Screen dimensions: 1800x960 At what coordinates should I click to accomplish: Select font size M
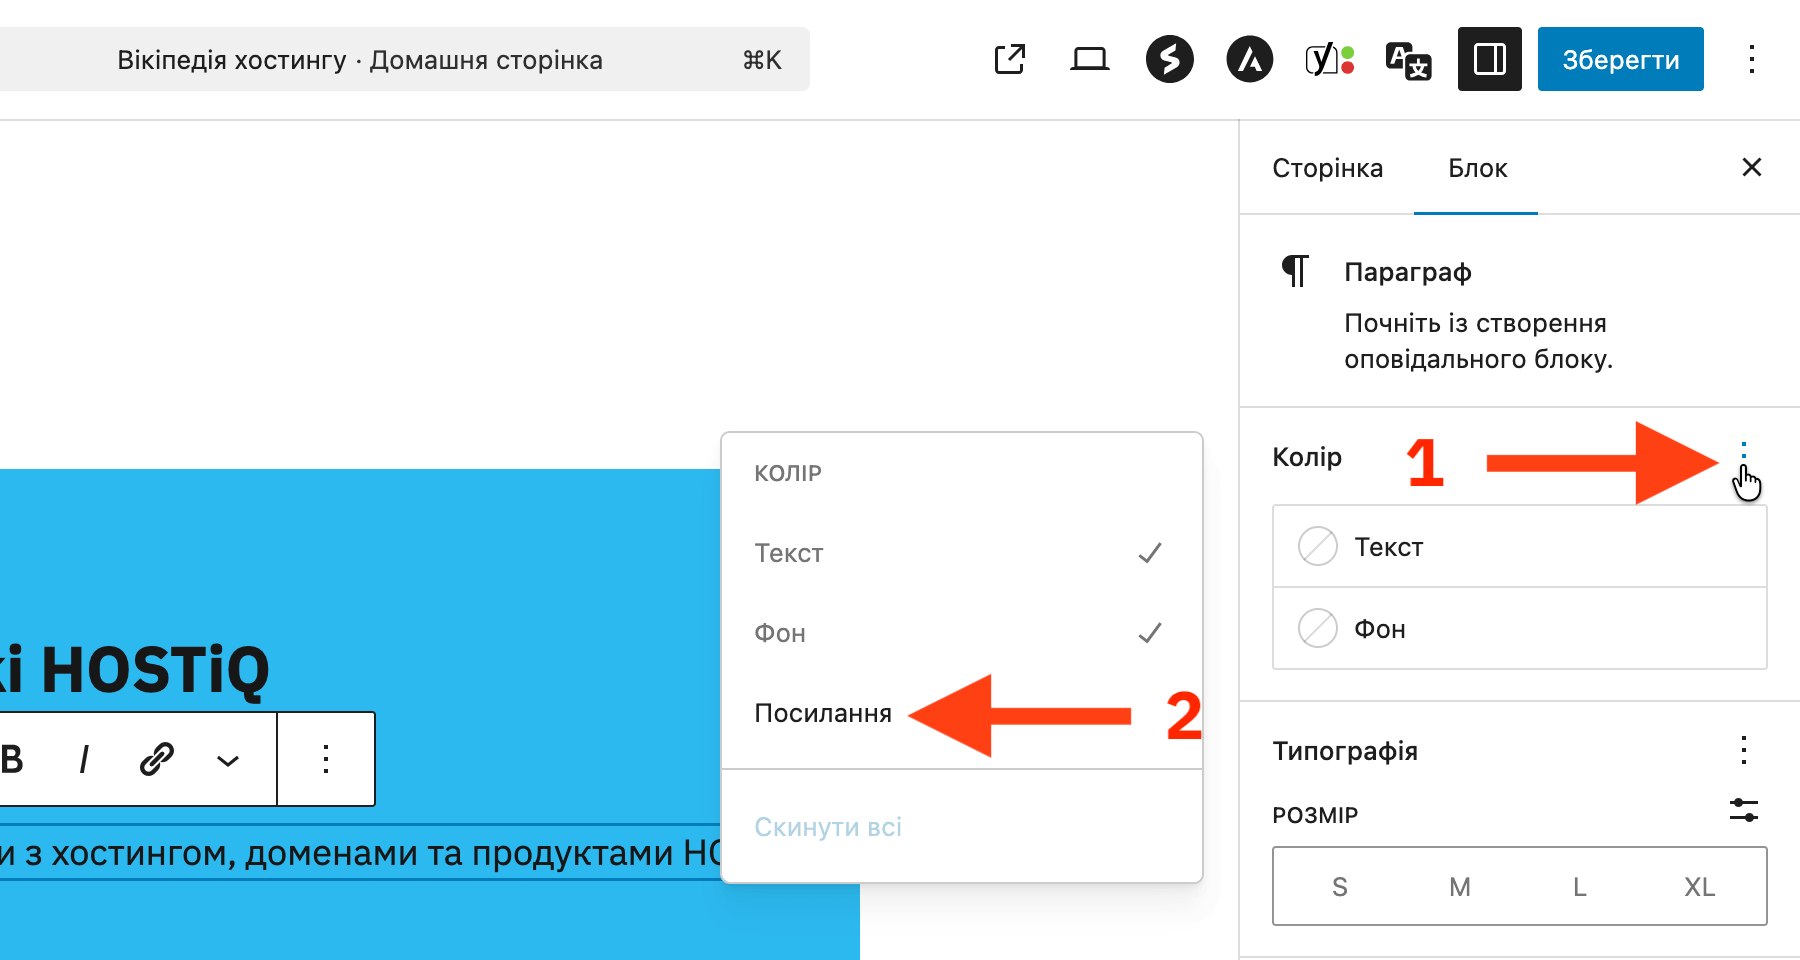[1459, 886]
